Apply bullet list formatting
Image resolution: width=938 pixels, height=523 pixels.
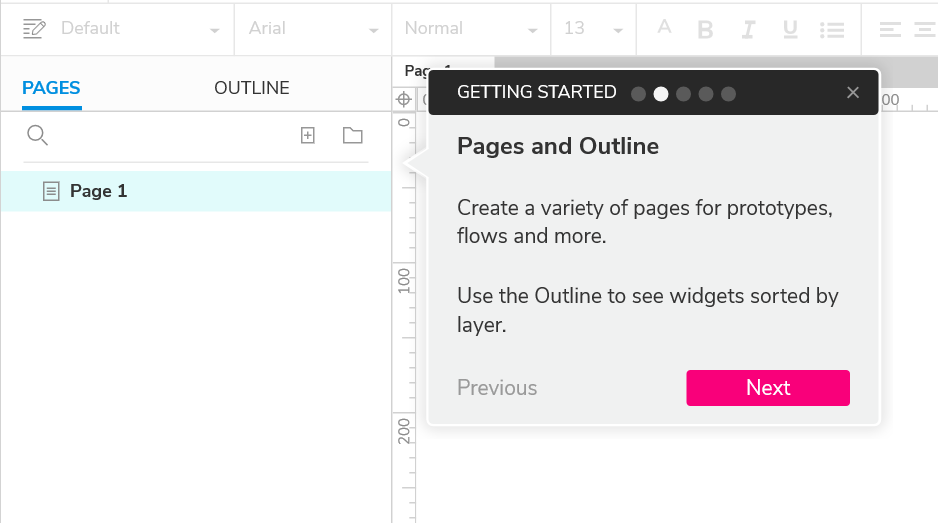point(831,29)
